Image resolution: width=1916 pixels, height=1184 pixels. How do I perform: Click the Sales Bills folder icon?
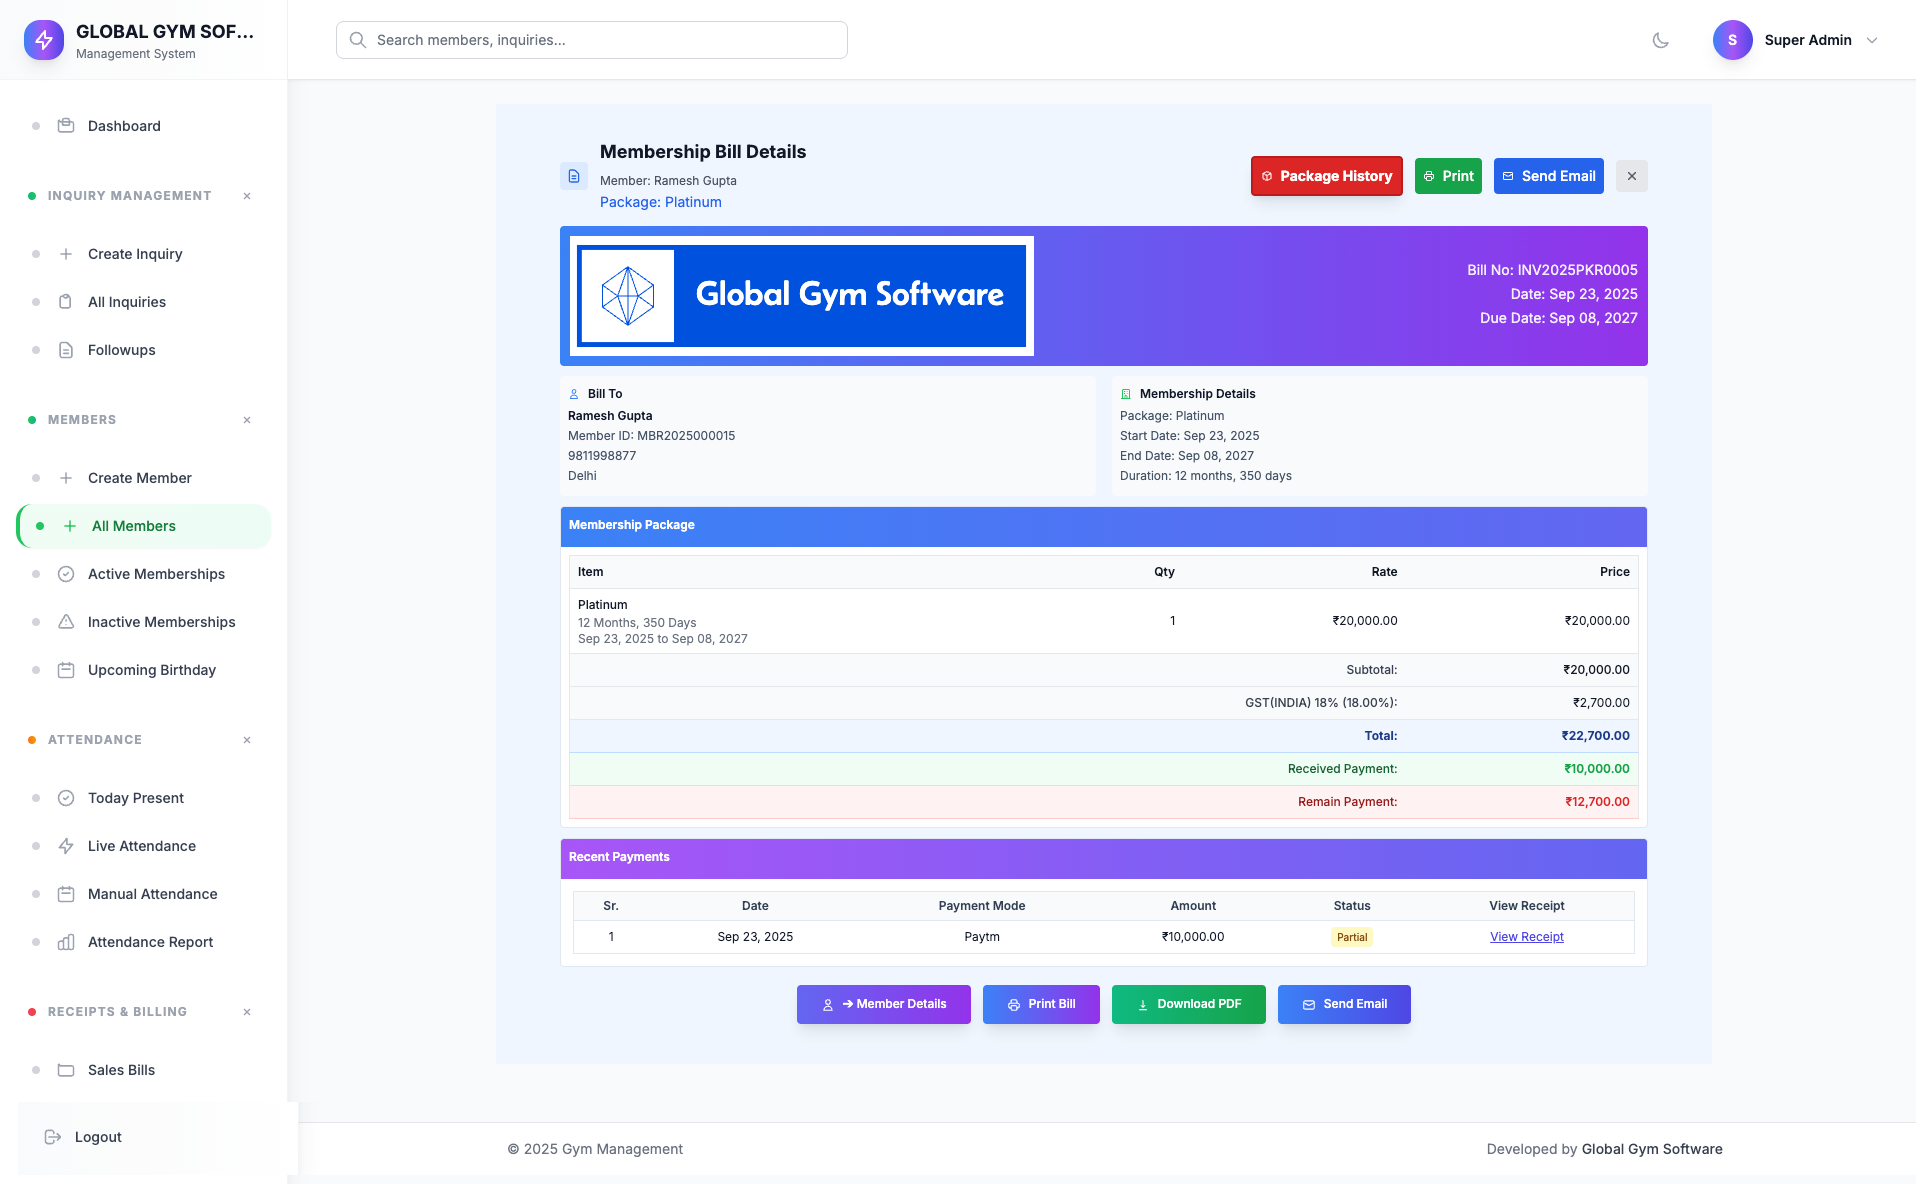(x=65, y=1070)
